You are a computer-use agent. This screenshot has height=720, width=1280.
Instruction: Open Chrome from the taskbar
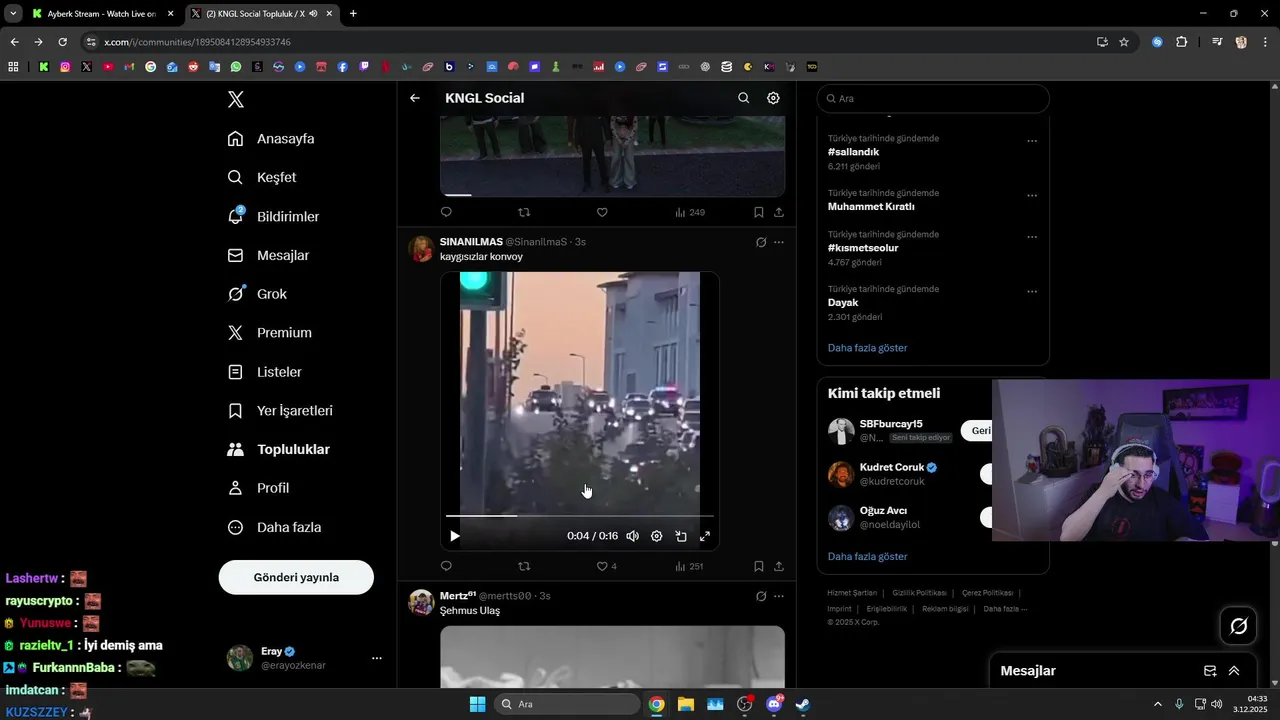pyautogui.click(x=656, y=704)
